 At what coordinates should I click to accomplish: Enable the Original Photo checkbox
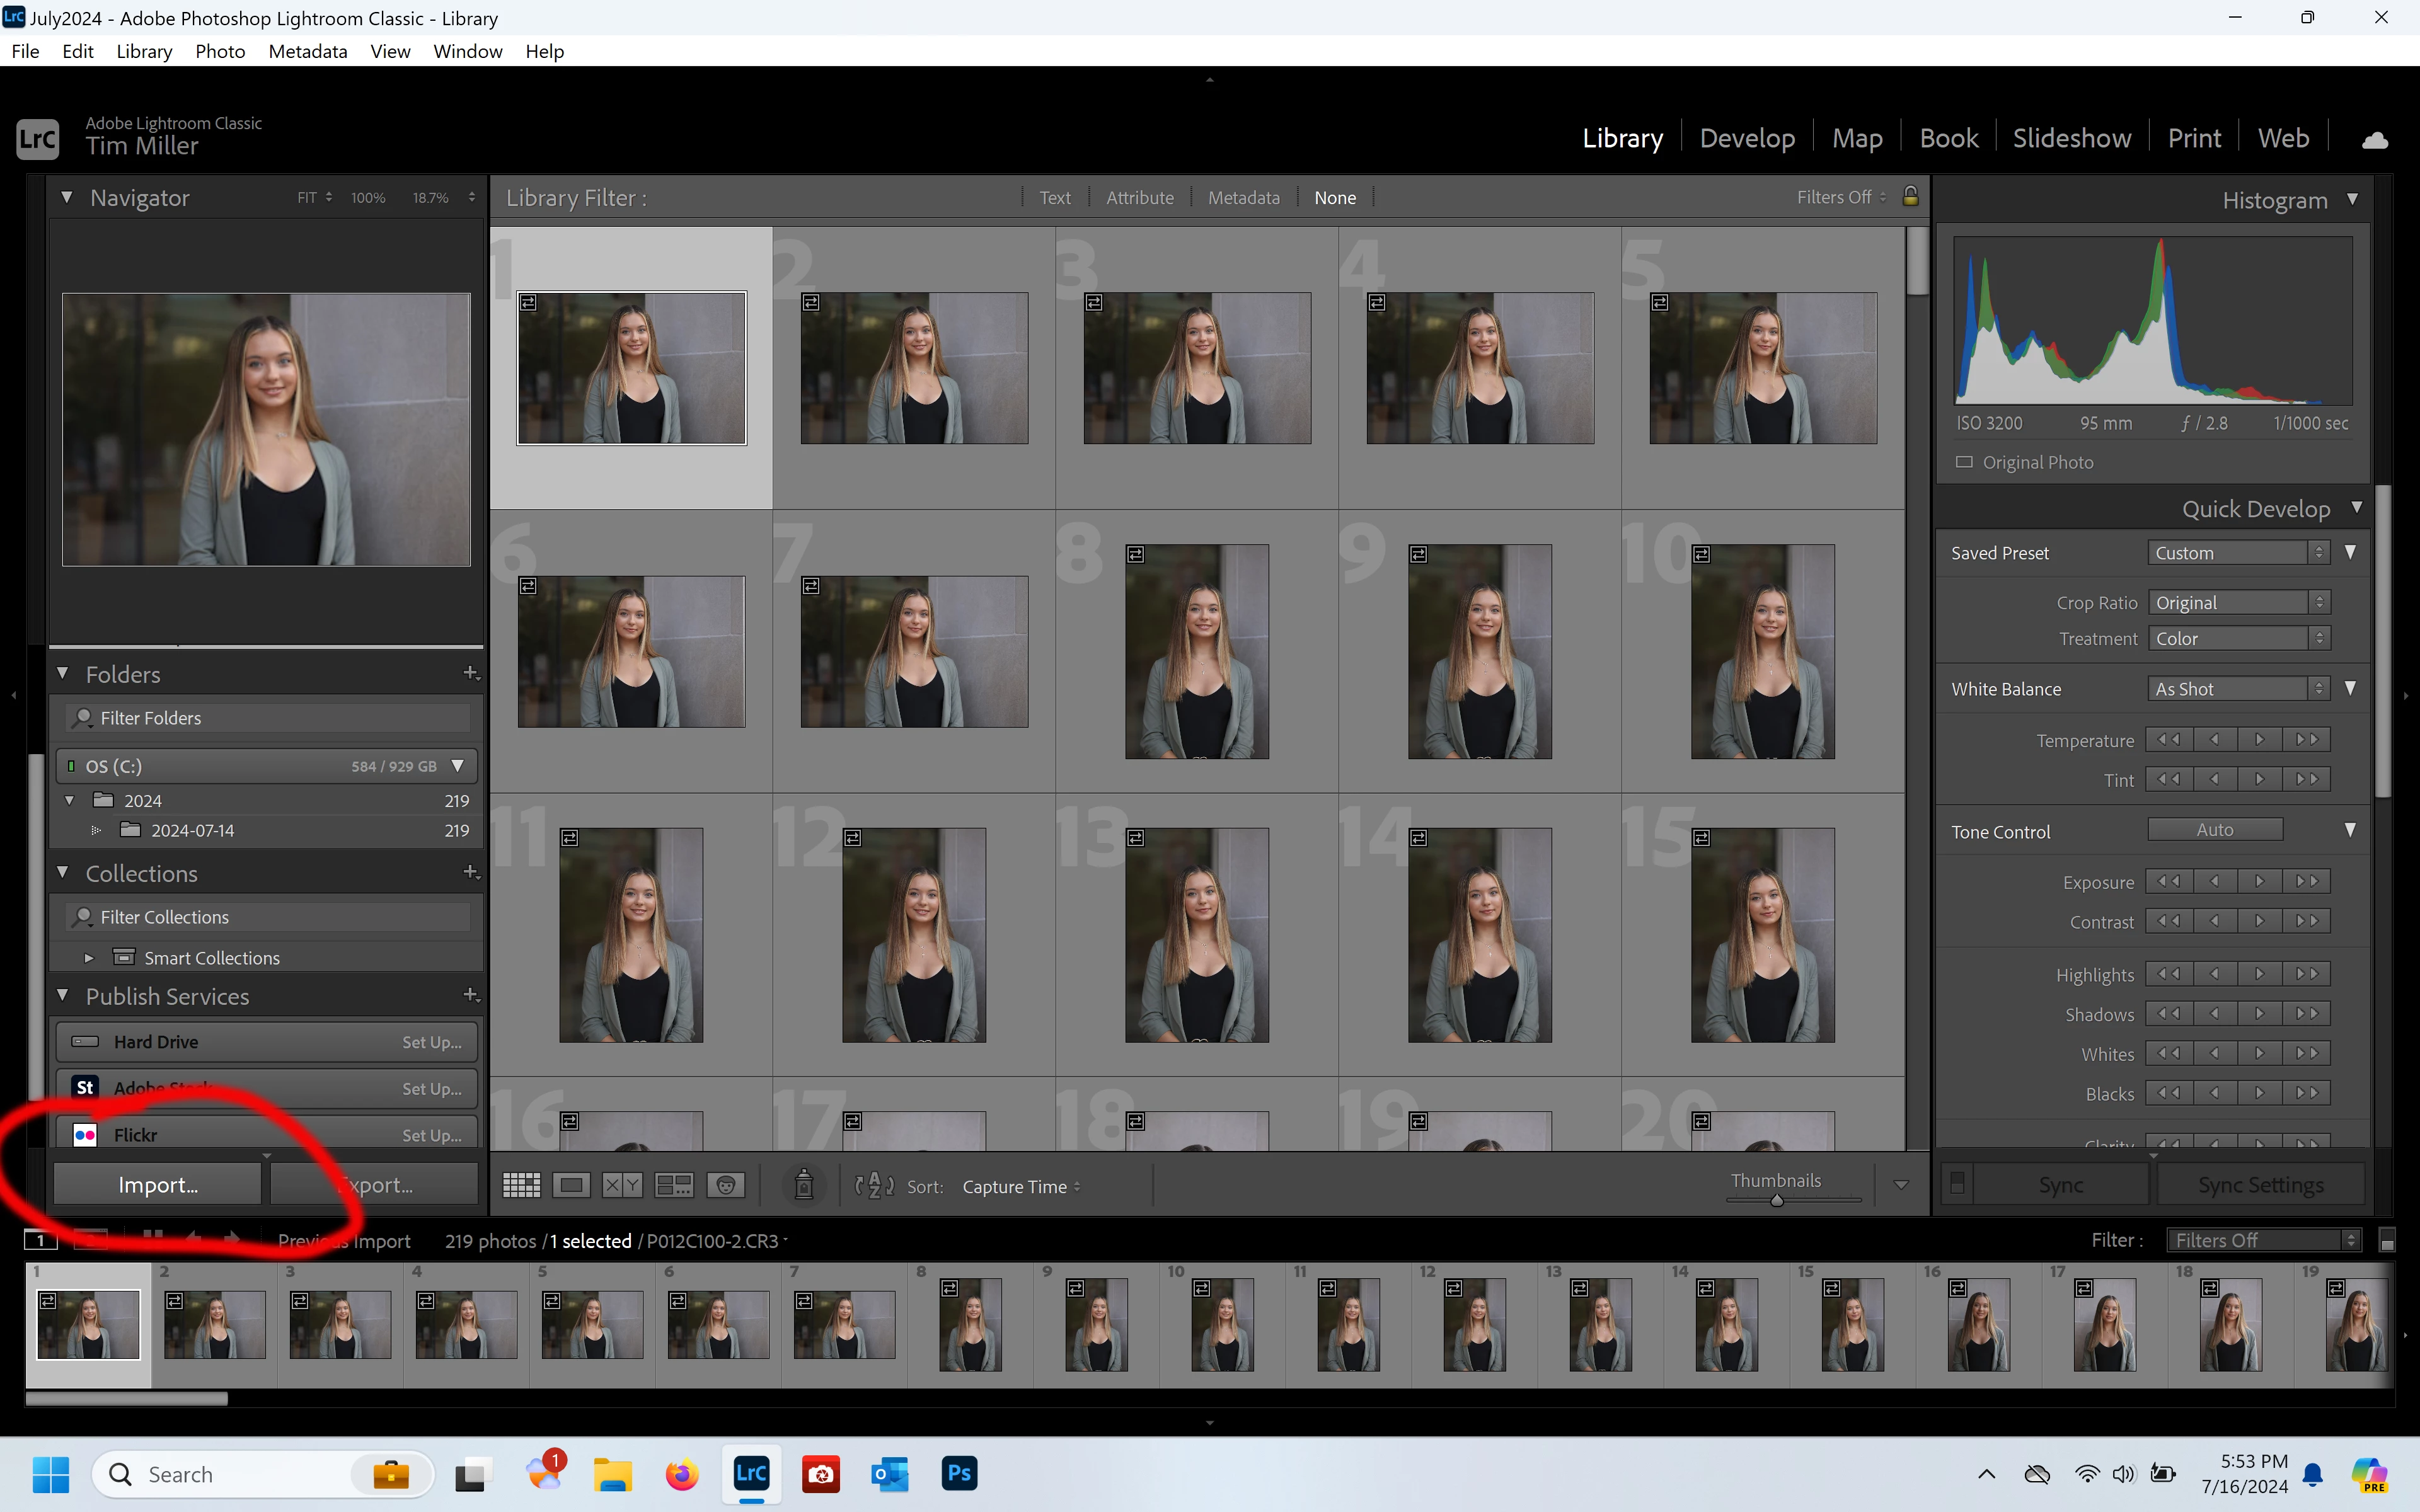tap(1964, 462)
